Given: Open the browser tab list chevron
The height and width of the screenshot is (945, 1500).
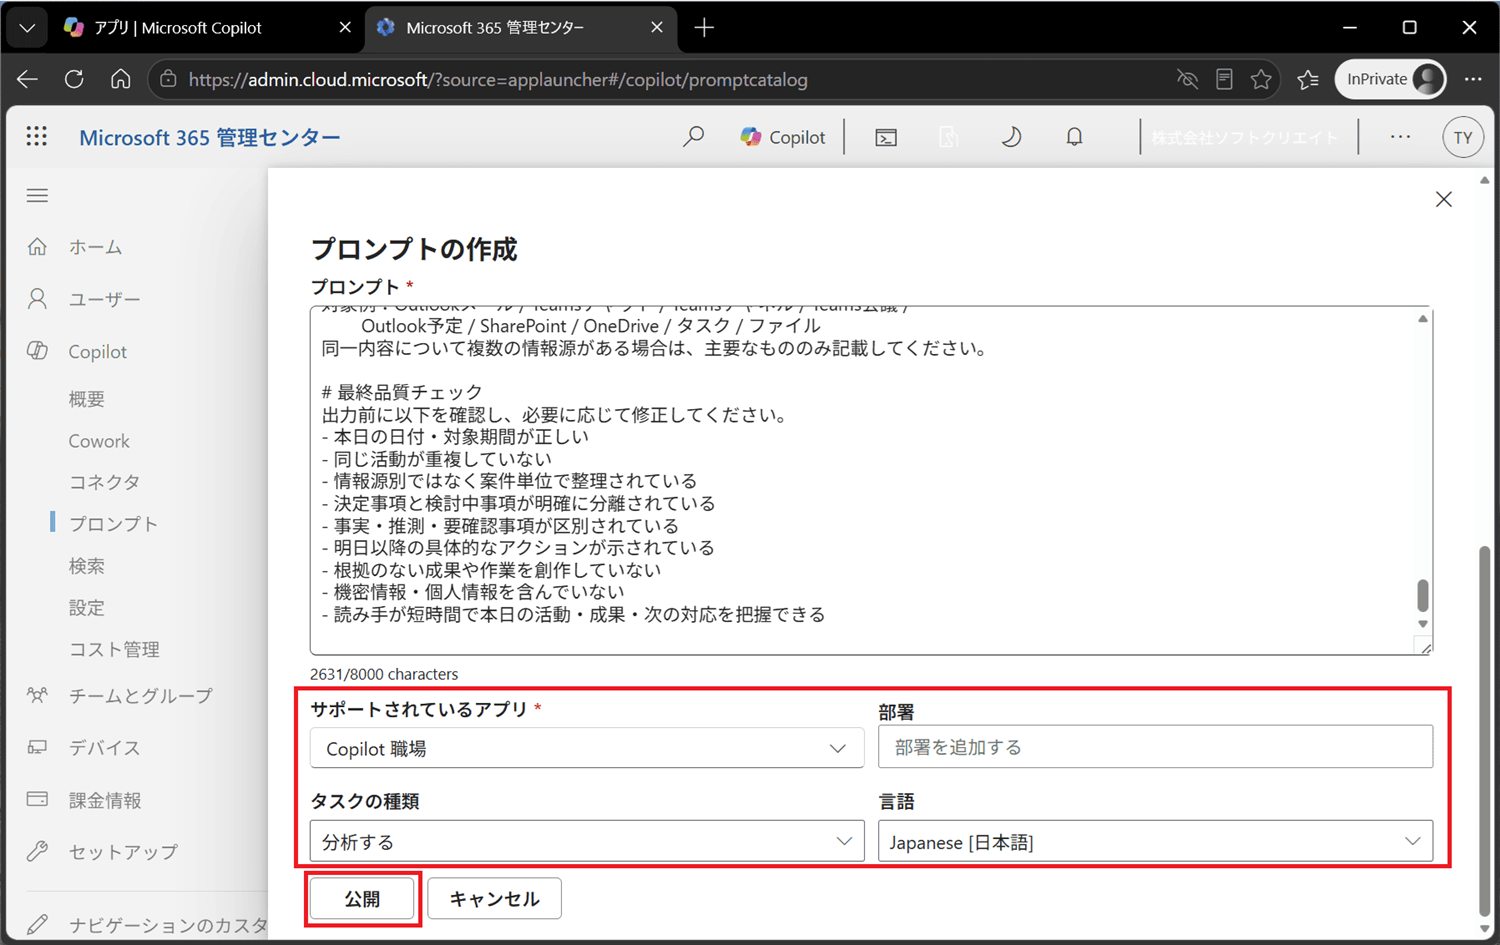Looking at the screenshot, I should (x=27, y=27).
